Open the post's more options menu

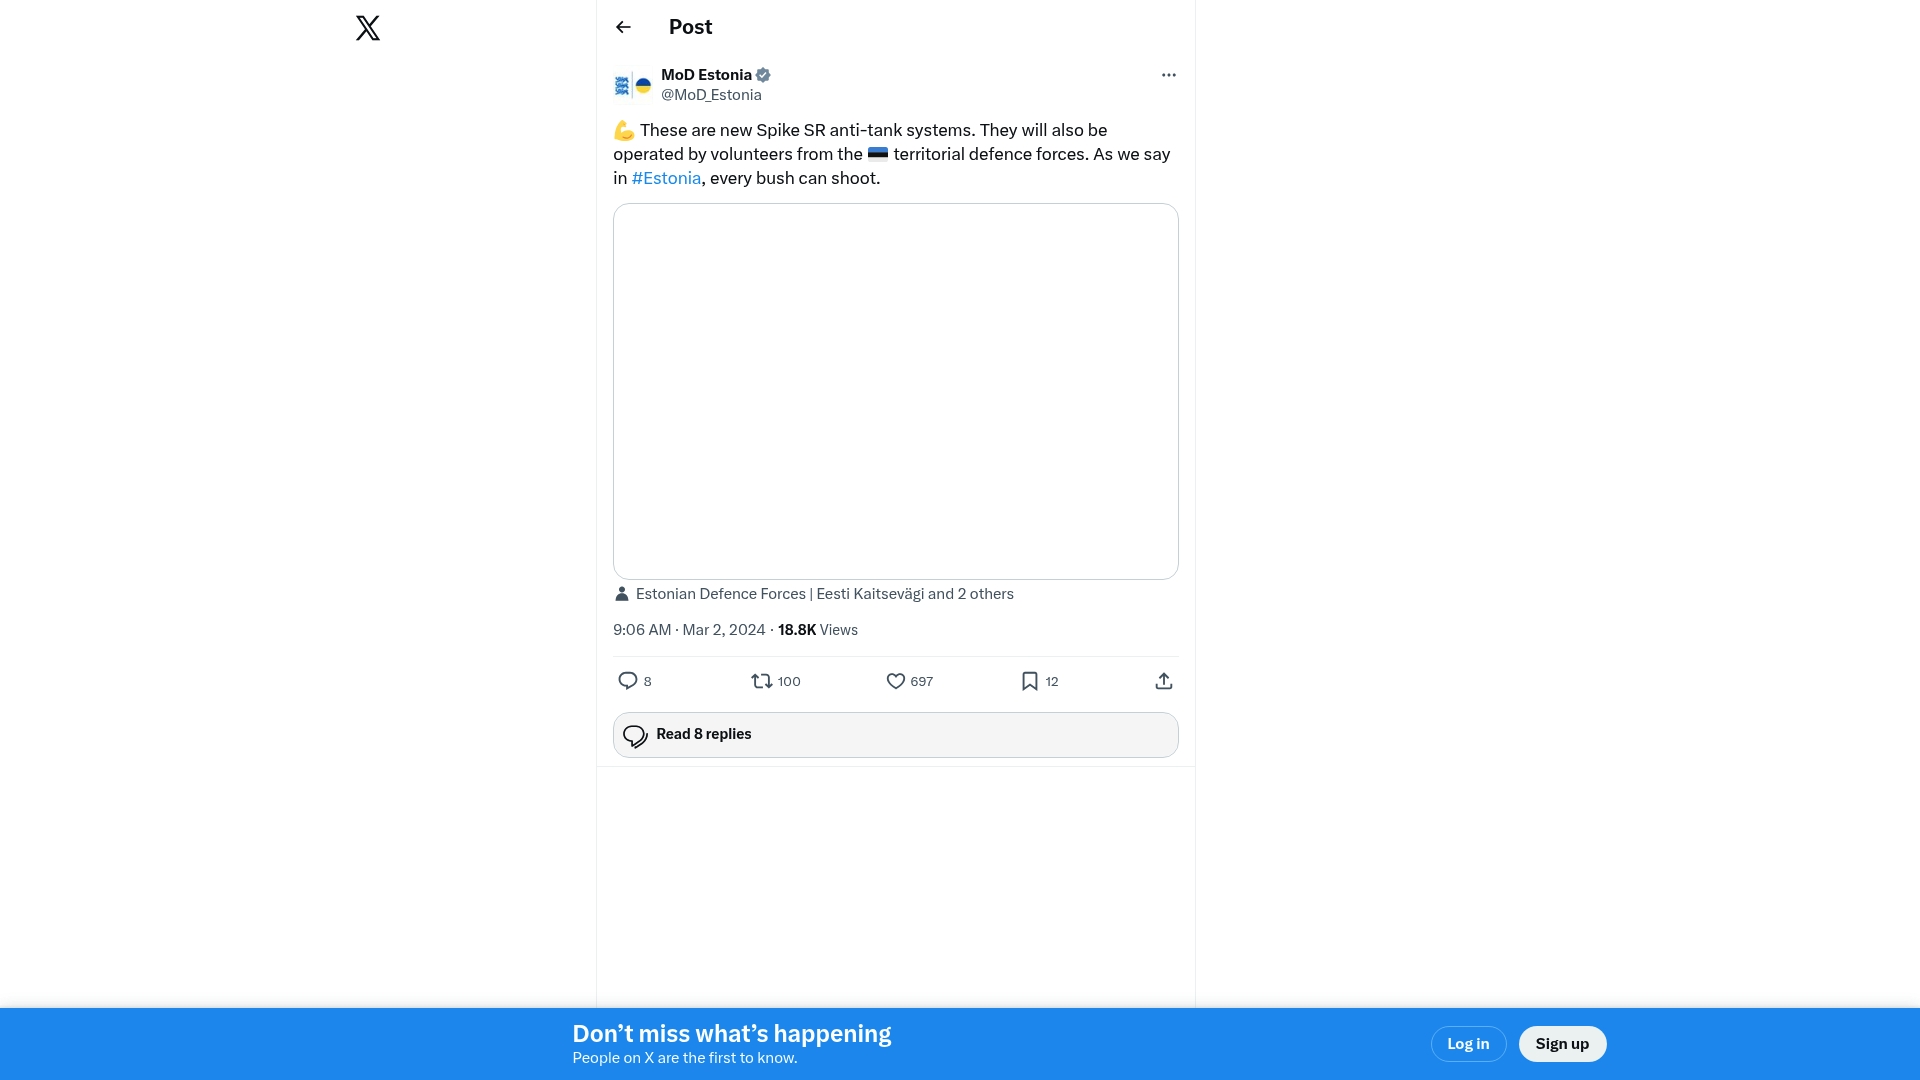click(x=1168, y=75)
